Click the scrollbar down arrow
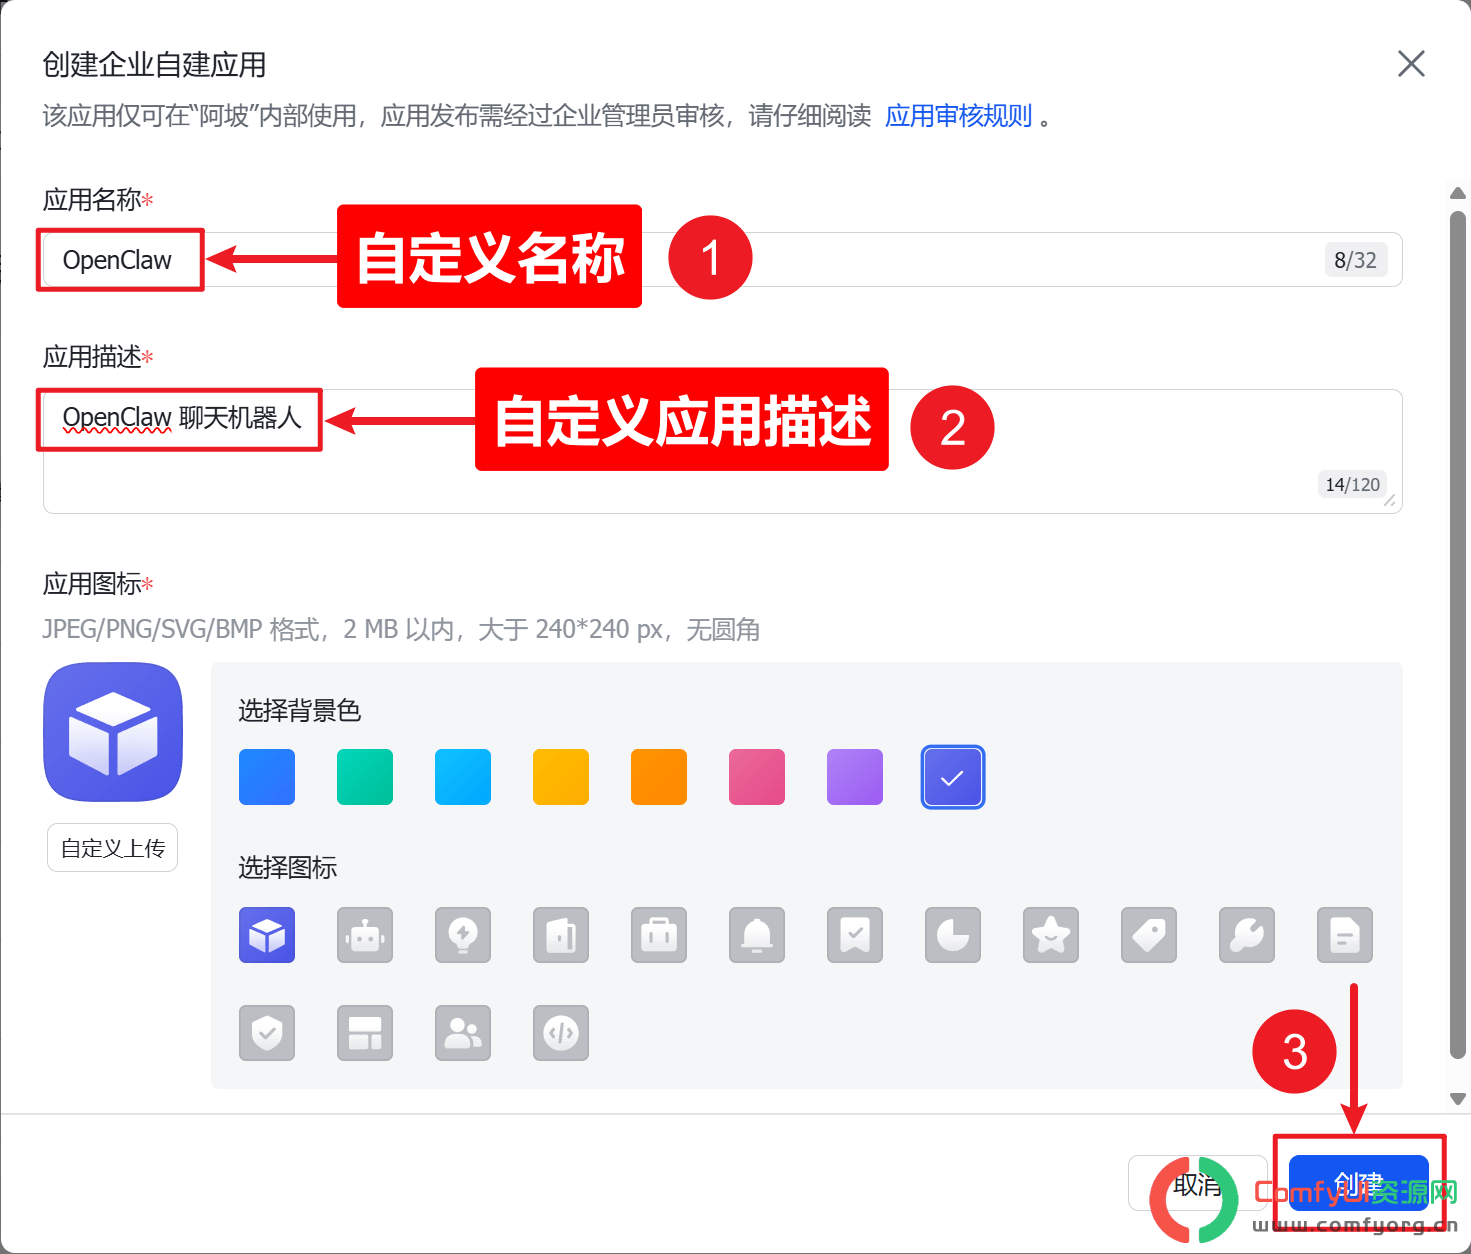The height and width of the screenshot is (1254, 1471). click(1458, 1099)
